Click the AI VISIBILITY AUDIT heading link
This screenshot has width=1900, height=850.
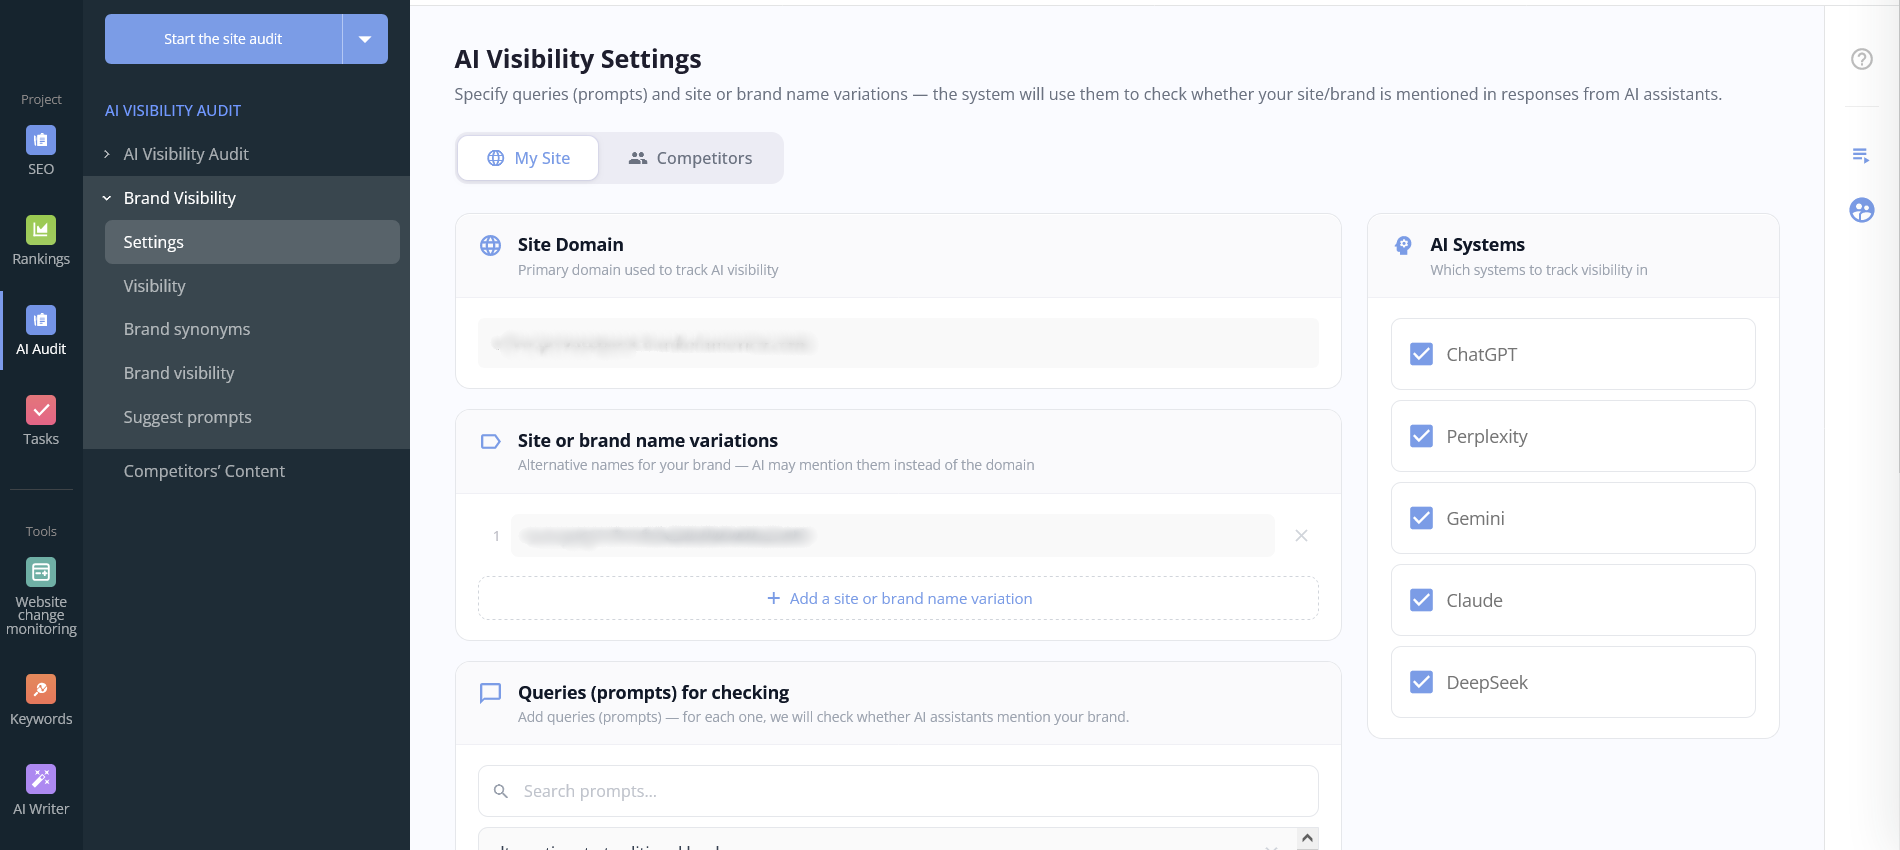click(x=173, y=110)
